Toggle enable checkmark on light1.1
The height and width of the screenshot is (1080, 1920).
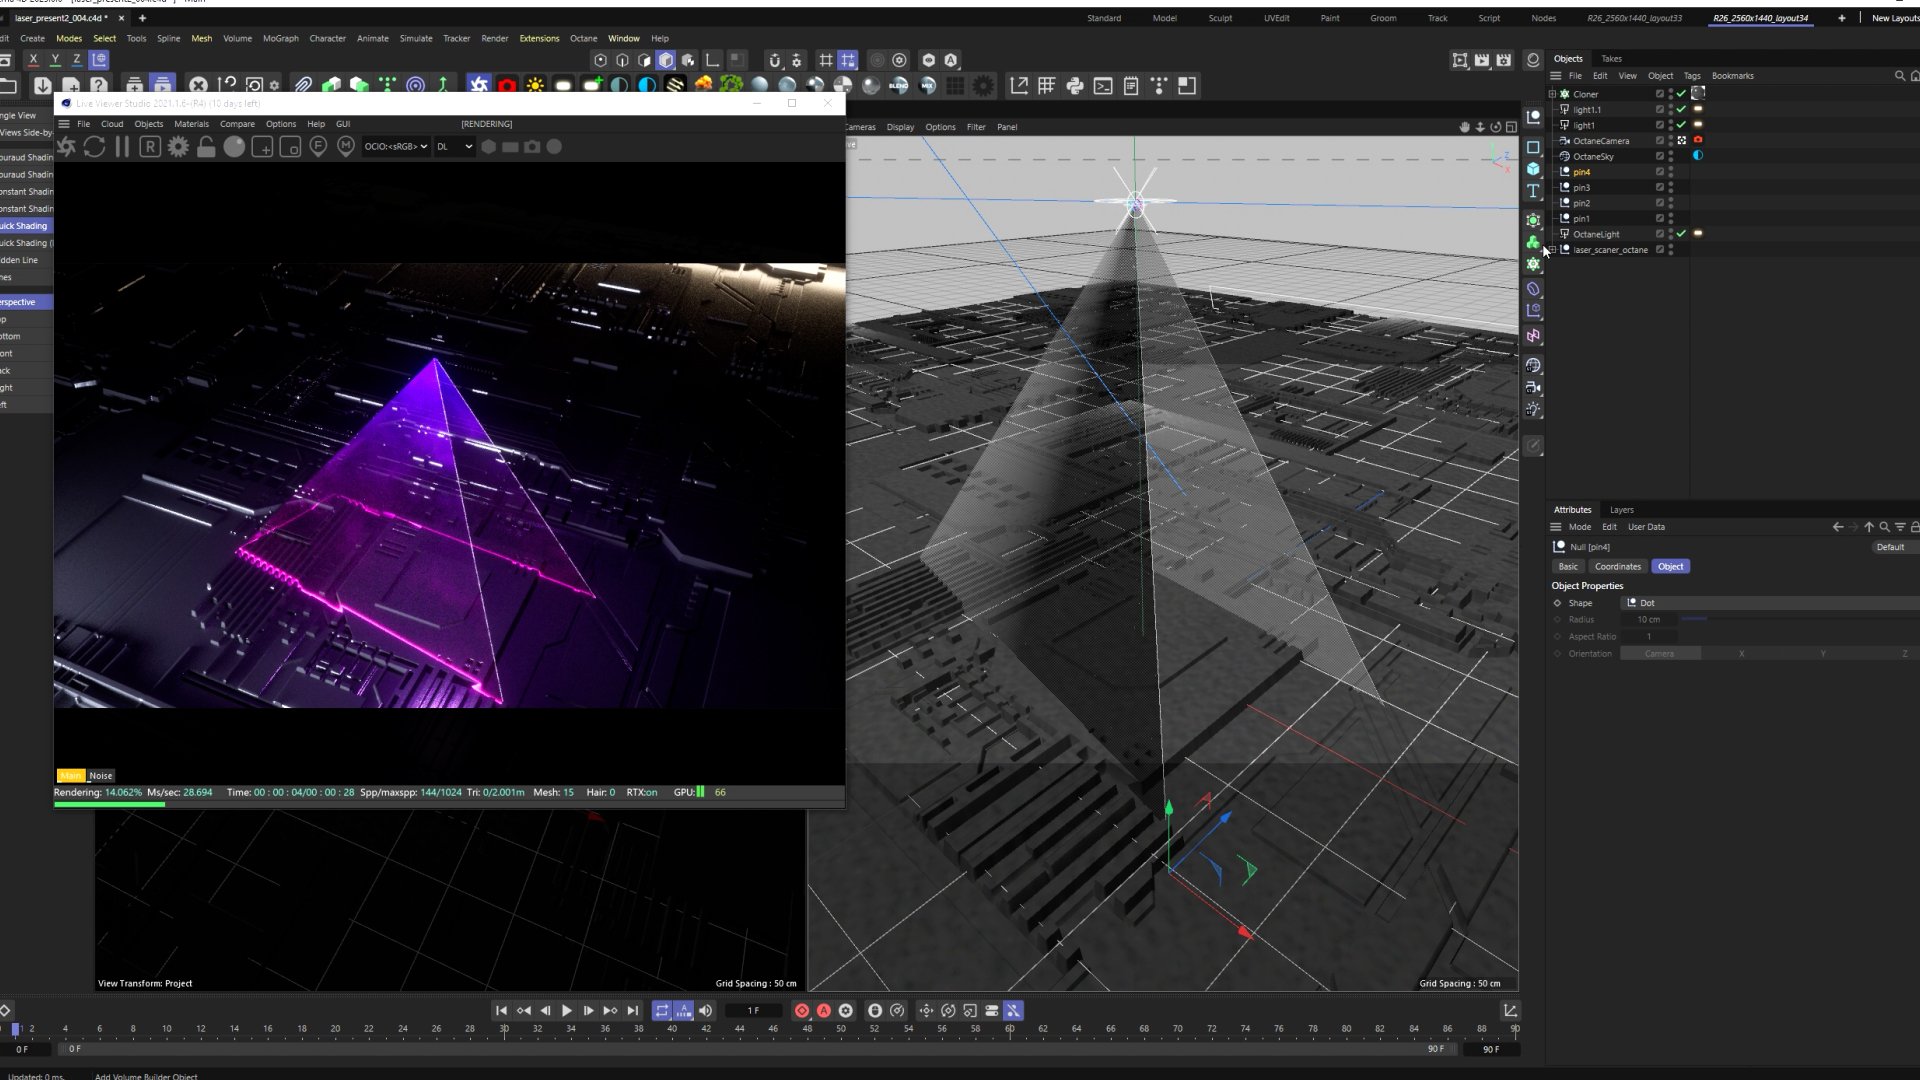[x=1681, y=110]
